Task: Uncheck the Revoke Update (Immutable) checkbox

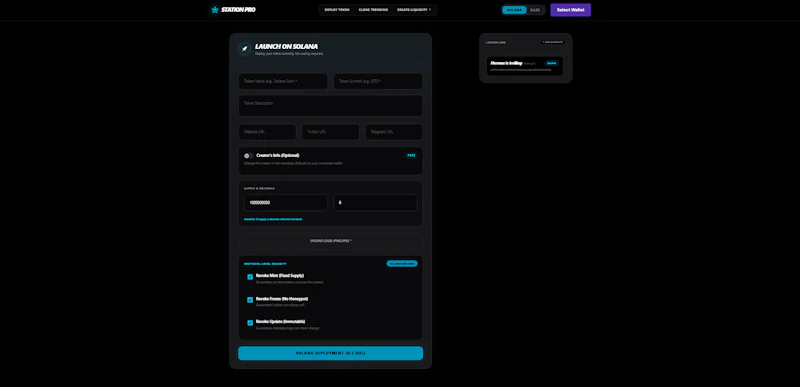Action: 250,323
